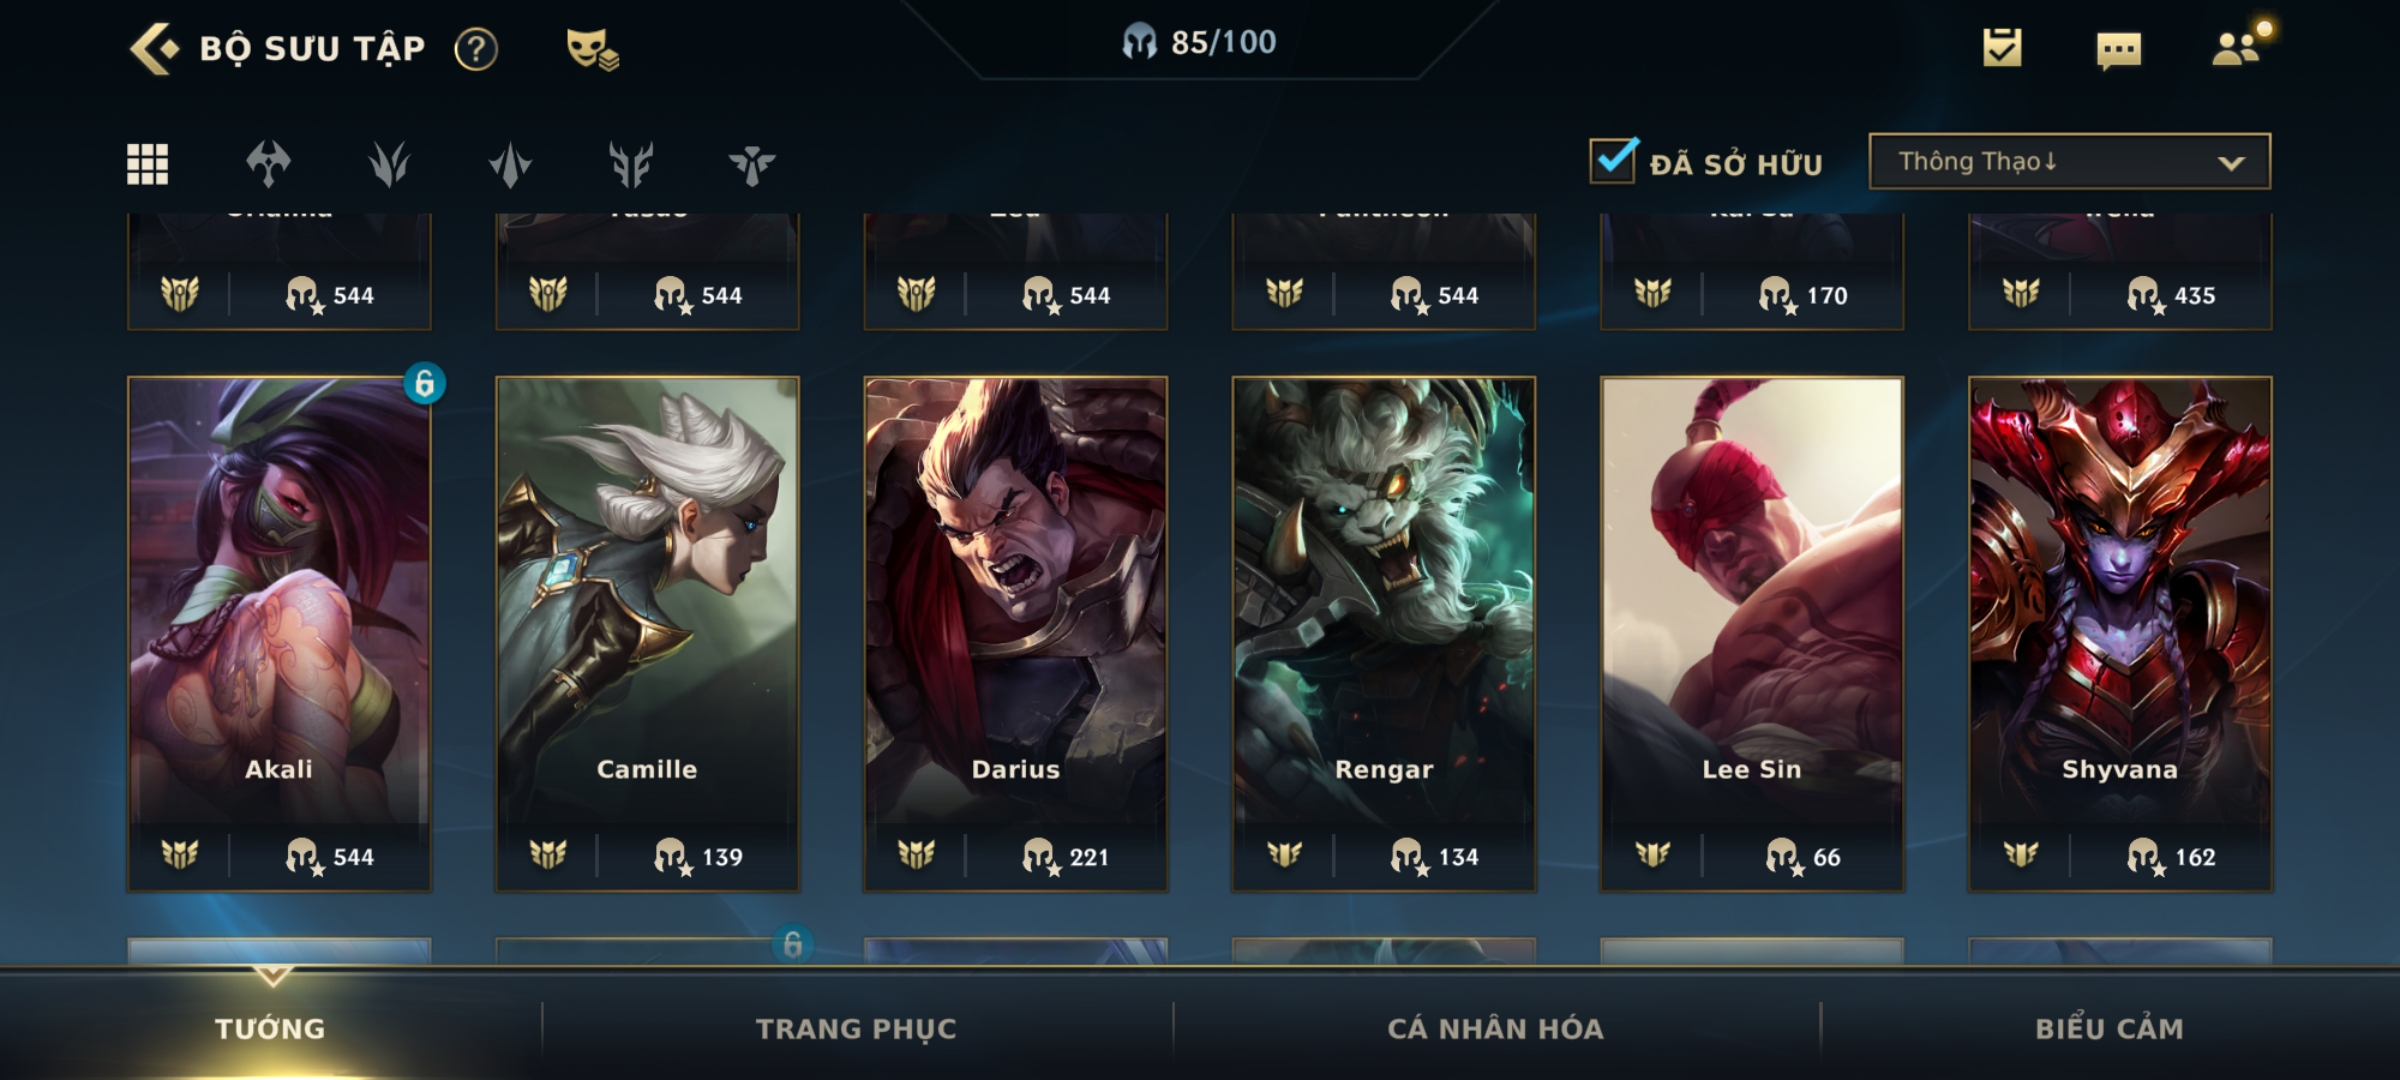Filter champions by fighter role icon
Screen dimensions: 2400x1080
tap(269, 164)
